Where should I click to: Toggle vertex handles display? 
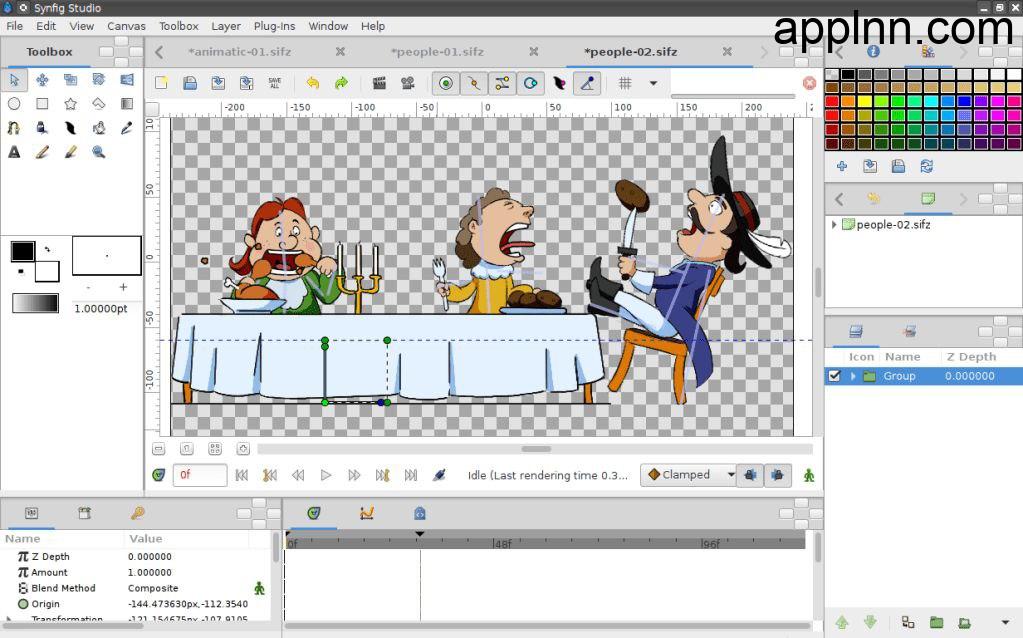click(474, 83)
